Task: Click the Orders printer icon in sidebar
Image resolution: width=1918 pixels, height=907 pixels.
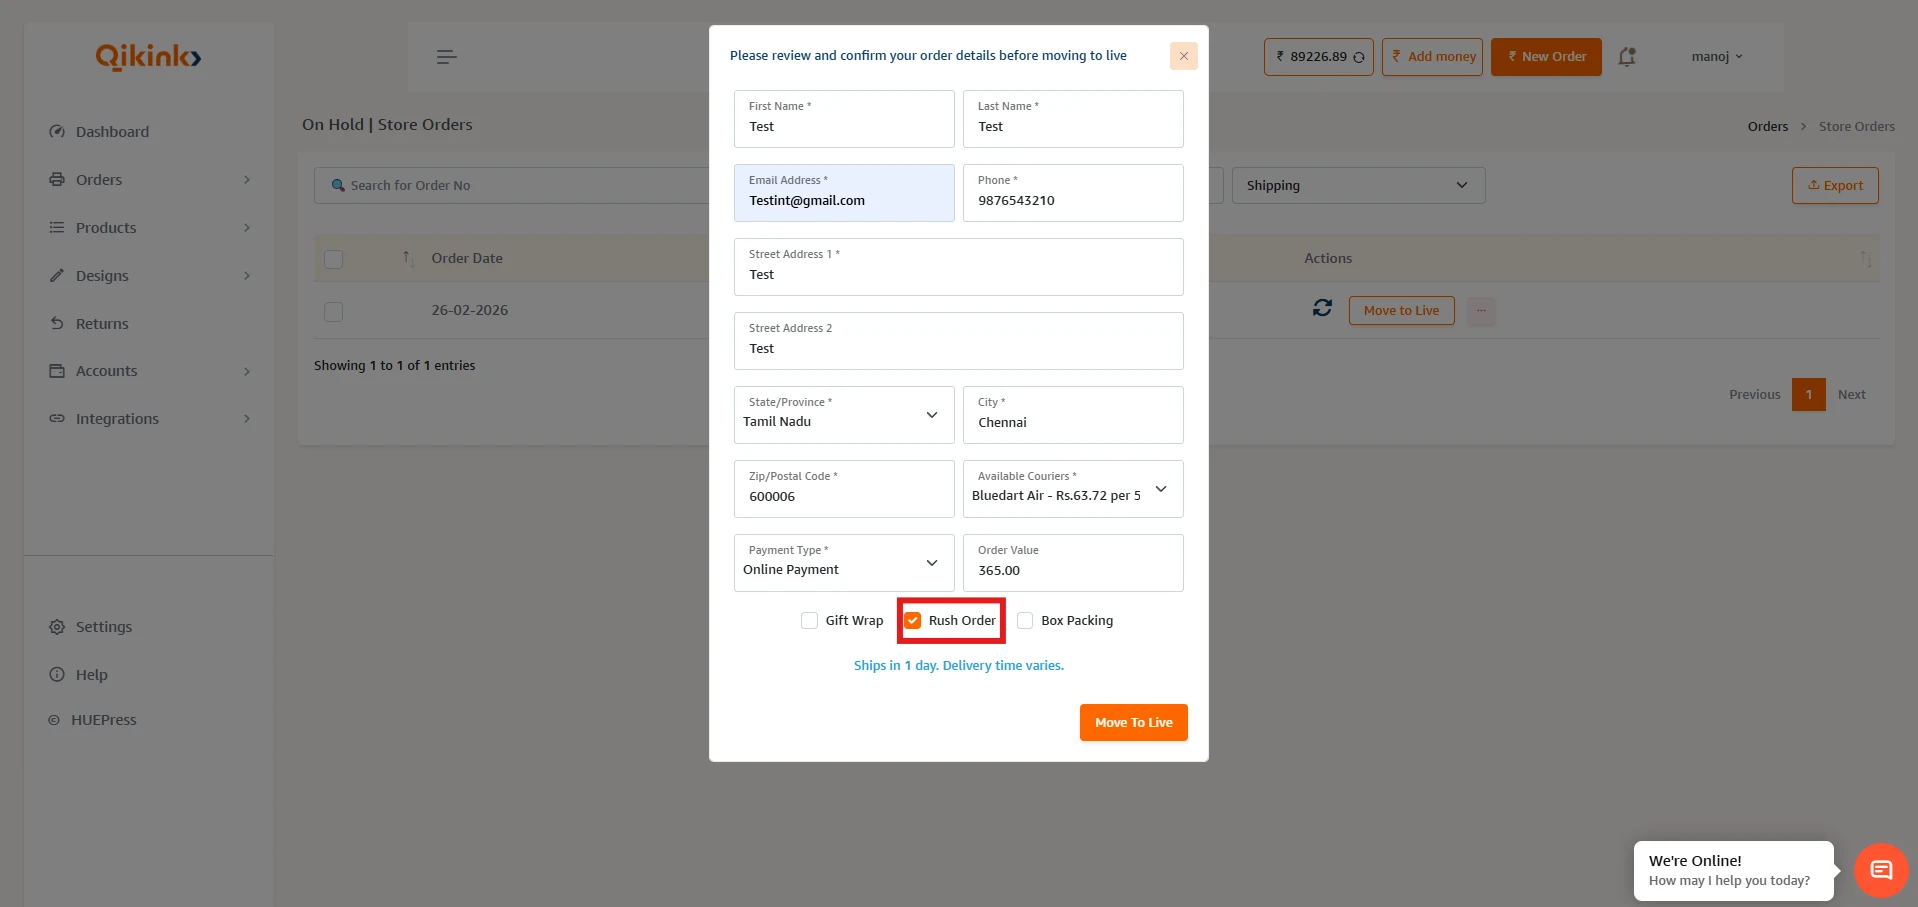Action: click(57, 180)
